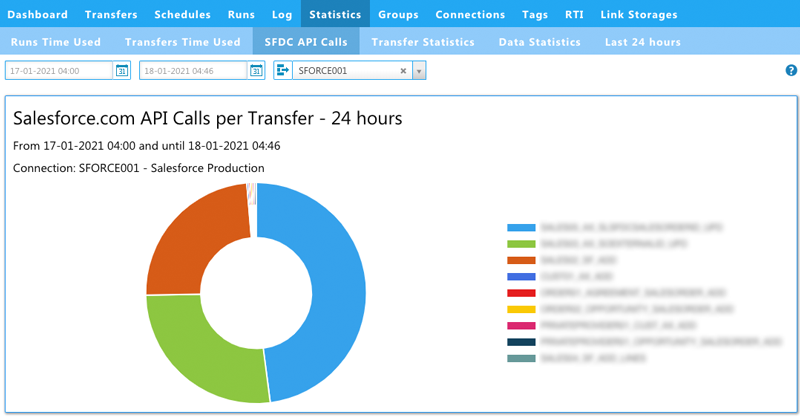Show the Transfers Time Used statistics

[183, 42]
